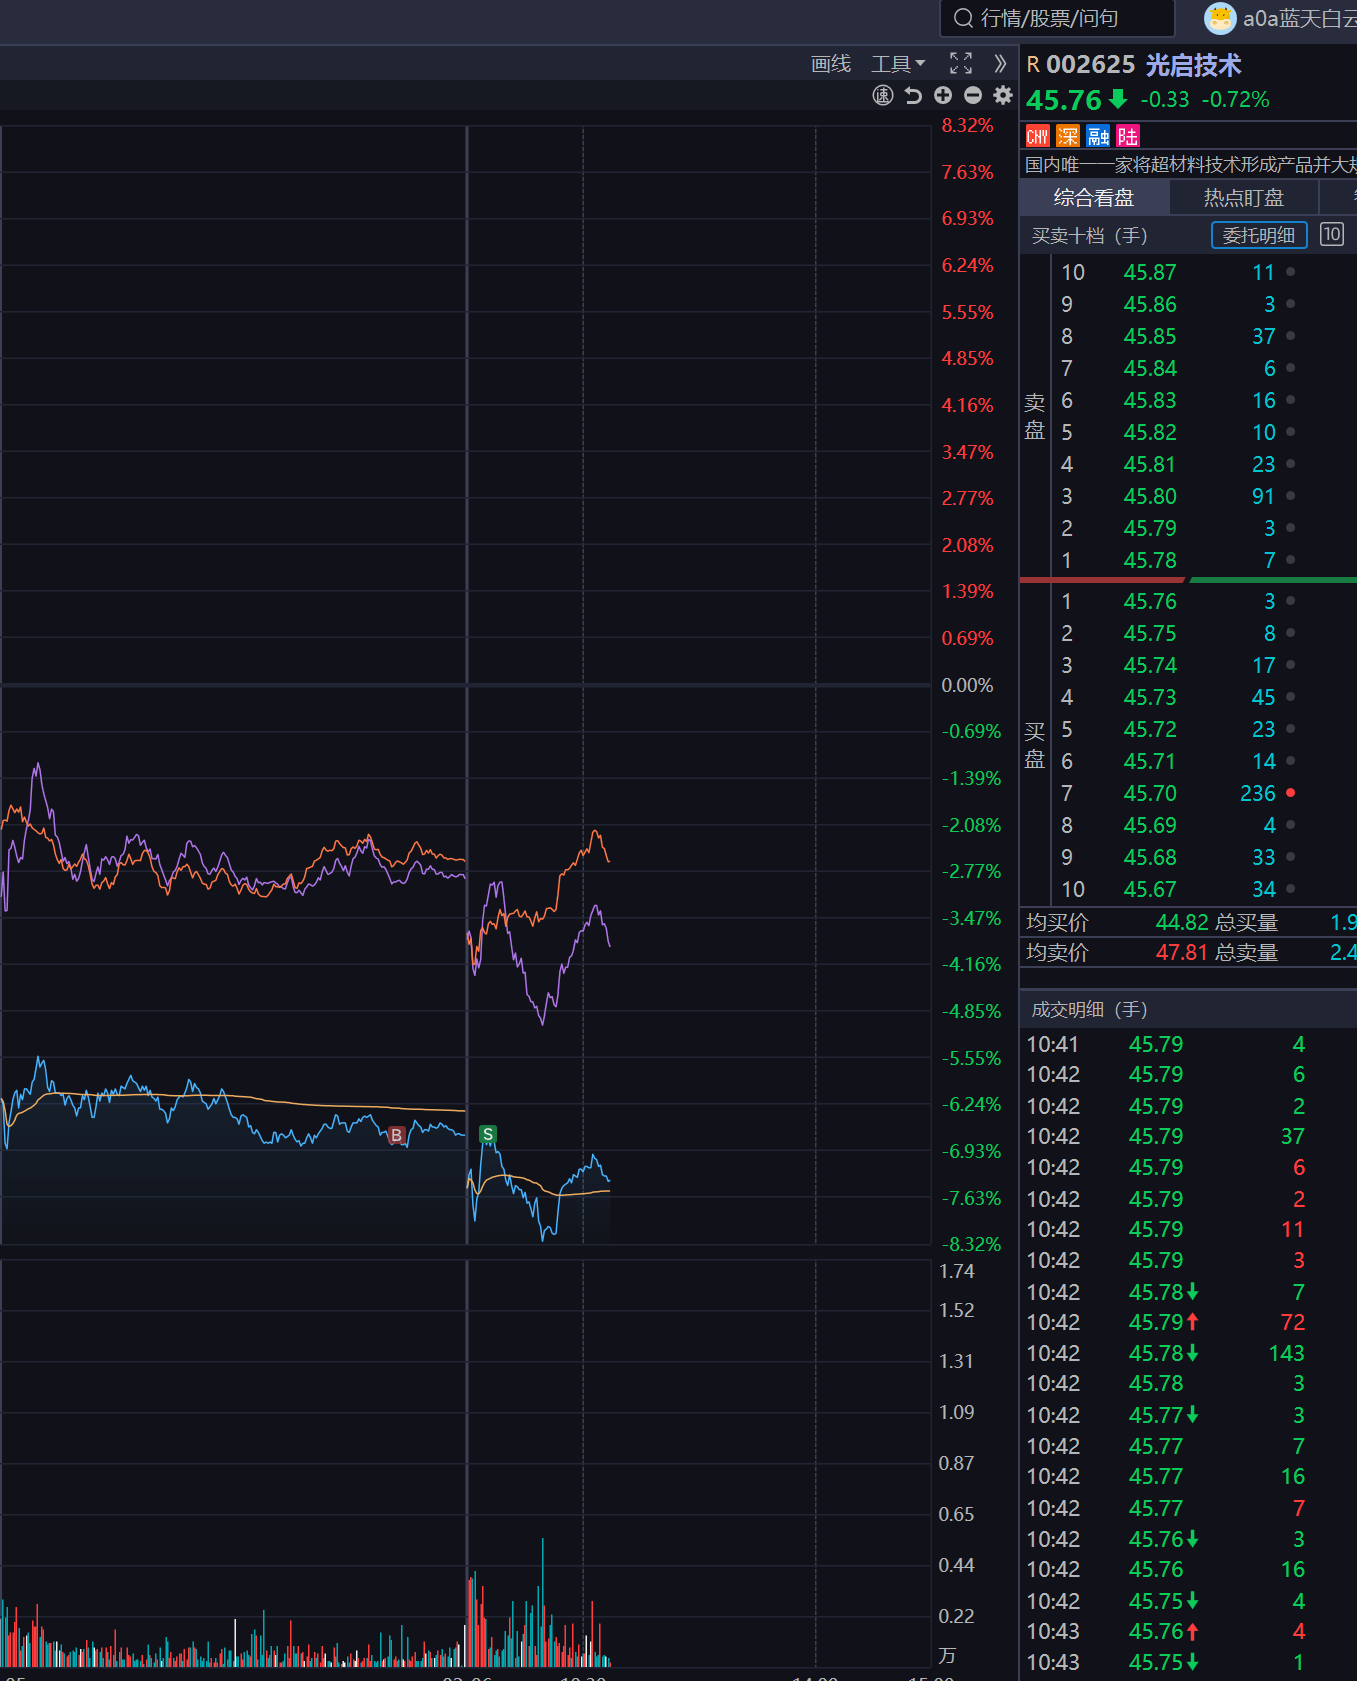Expand the panel with double chevron
Image resolution: width=1357 pixels, height=1681 pixels.
pos(1000,64)
